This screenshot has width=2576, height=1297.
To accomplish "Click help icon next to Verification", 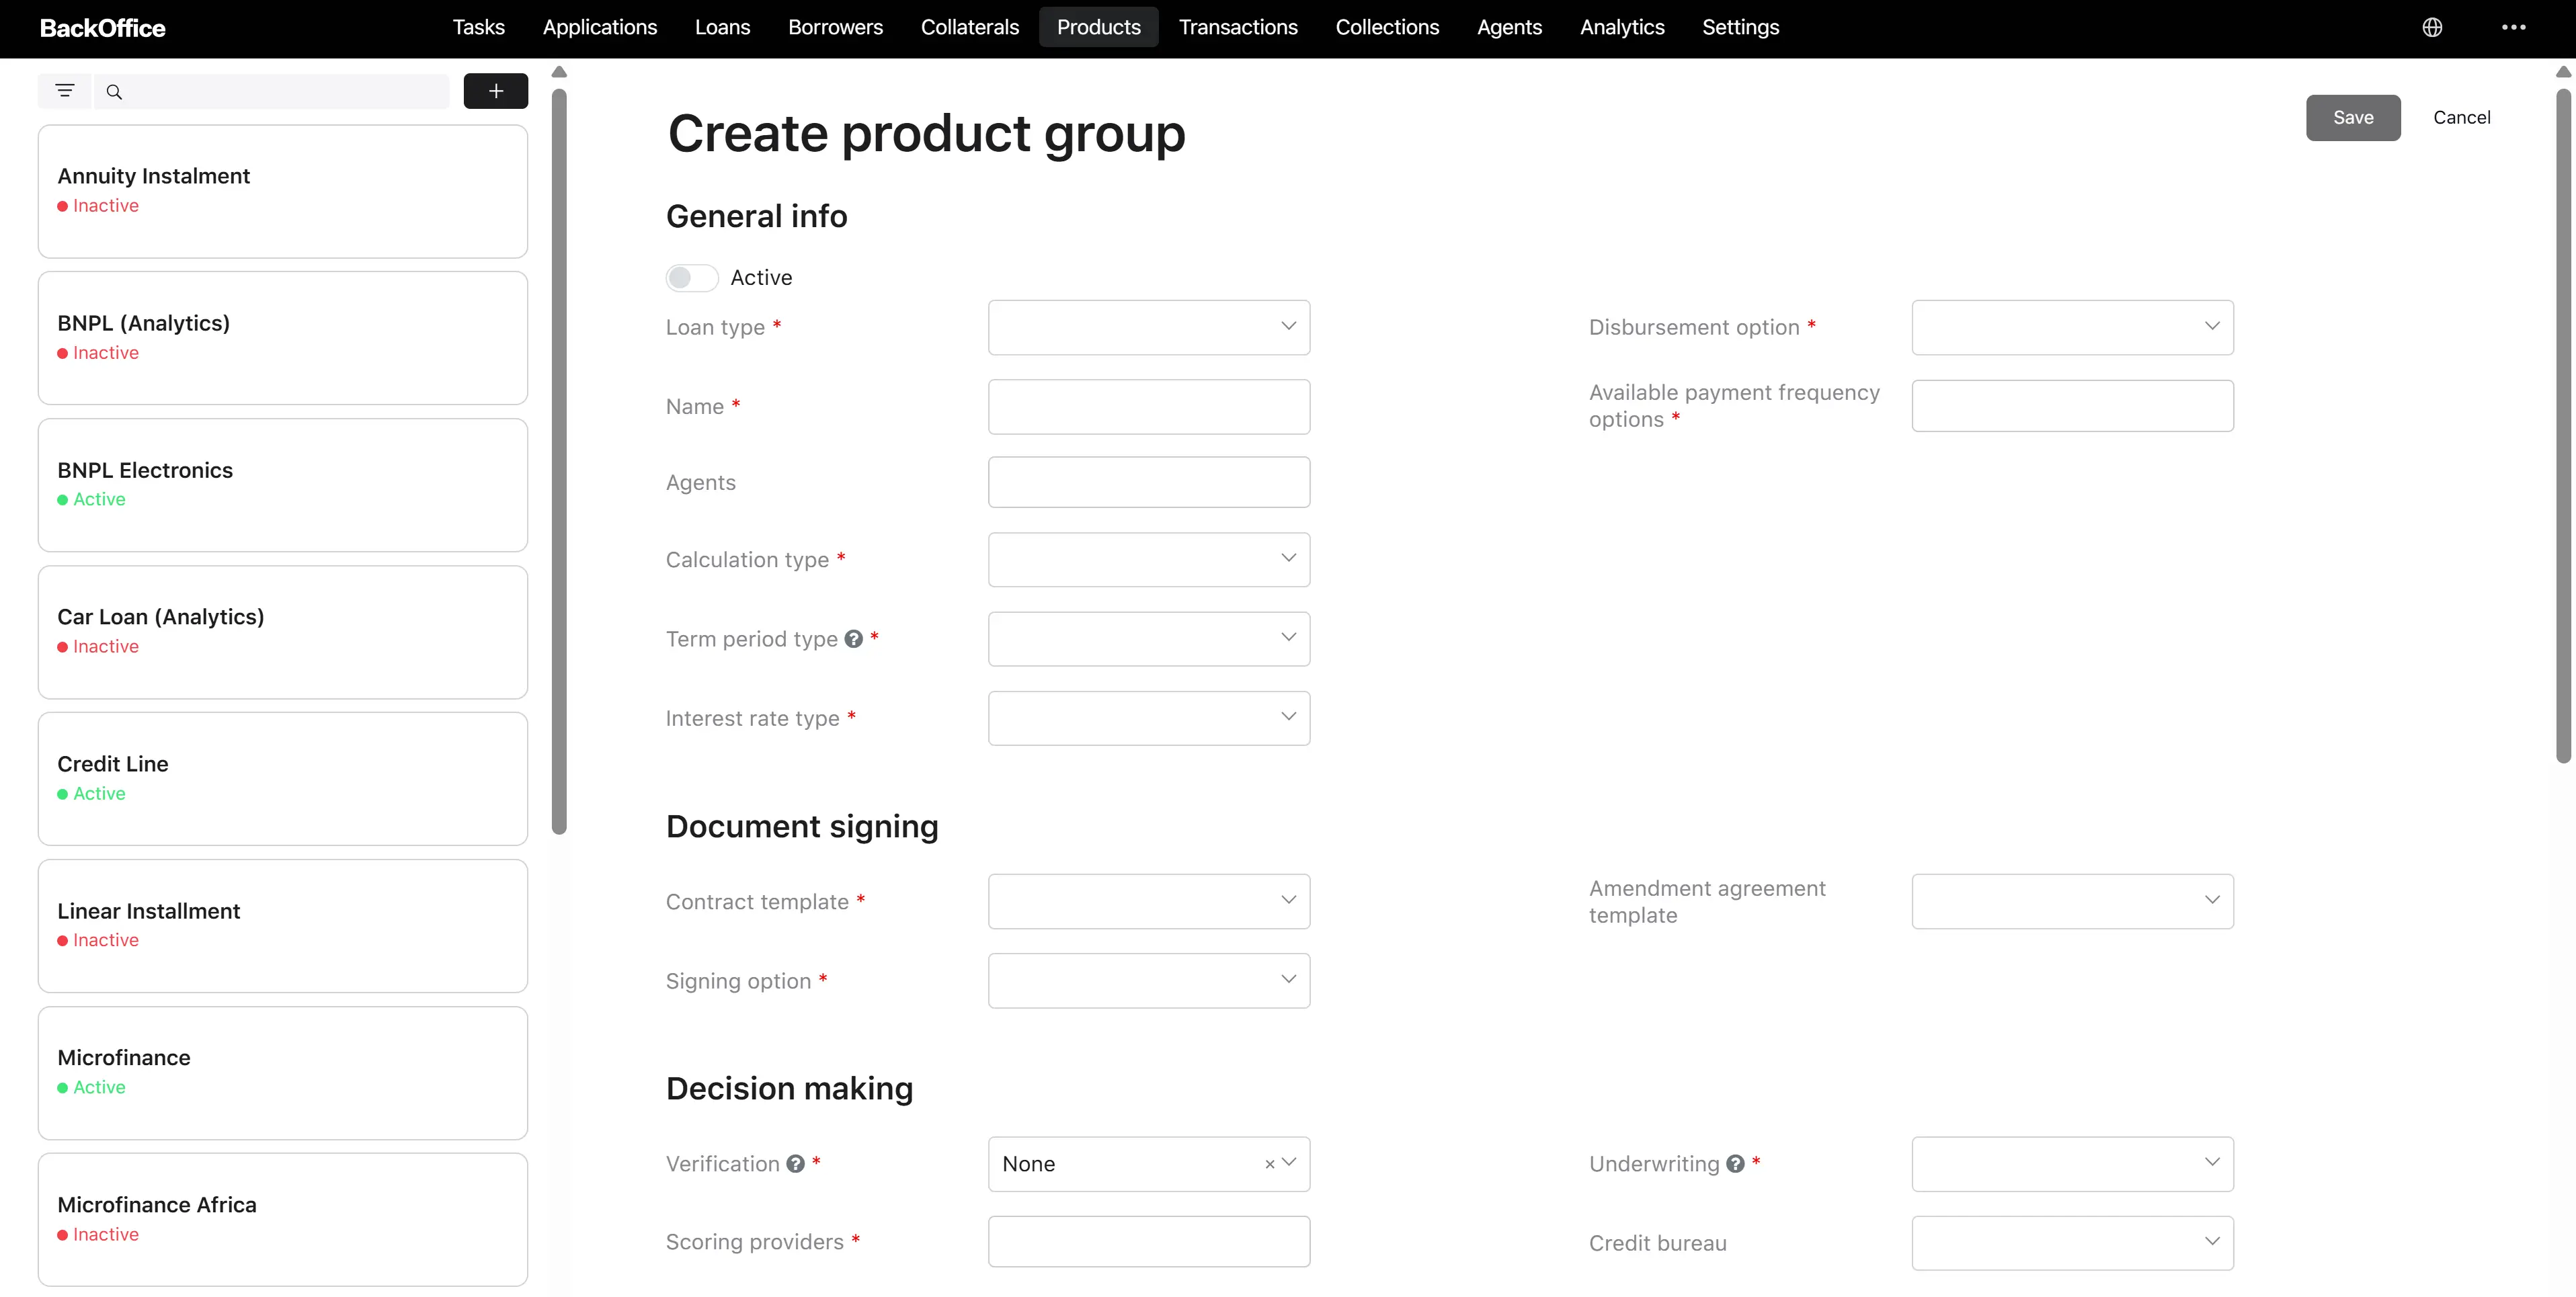I will click(x=795, y=1164).
